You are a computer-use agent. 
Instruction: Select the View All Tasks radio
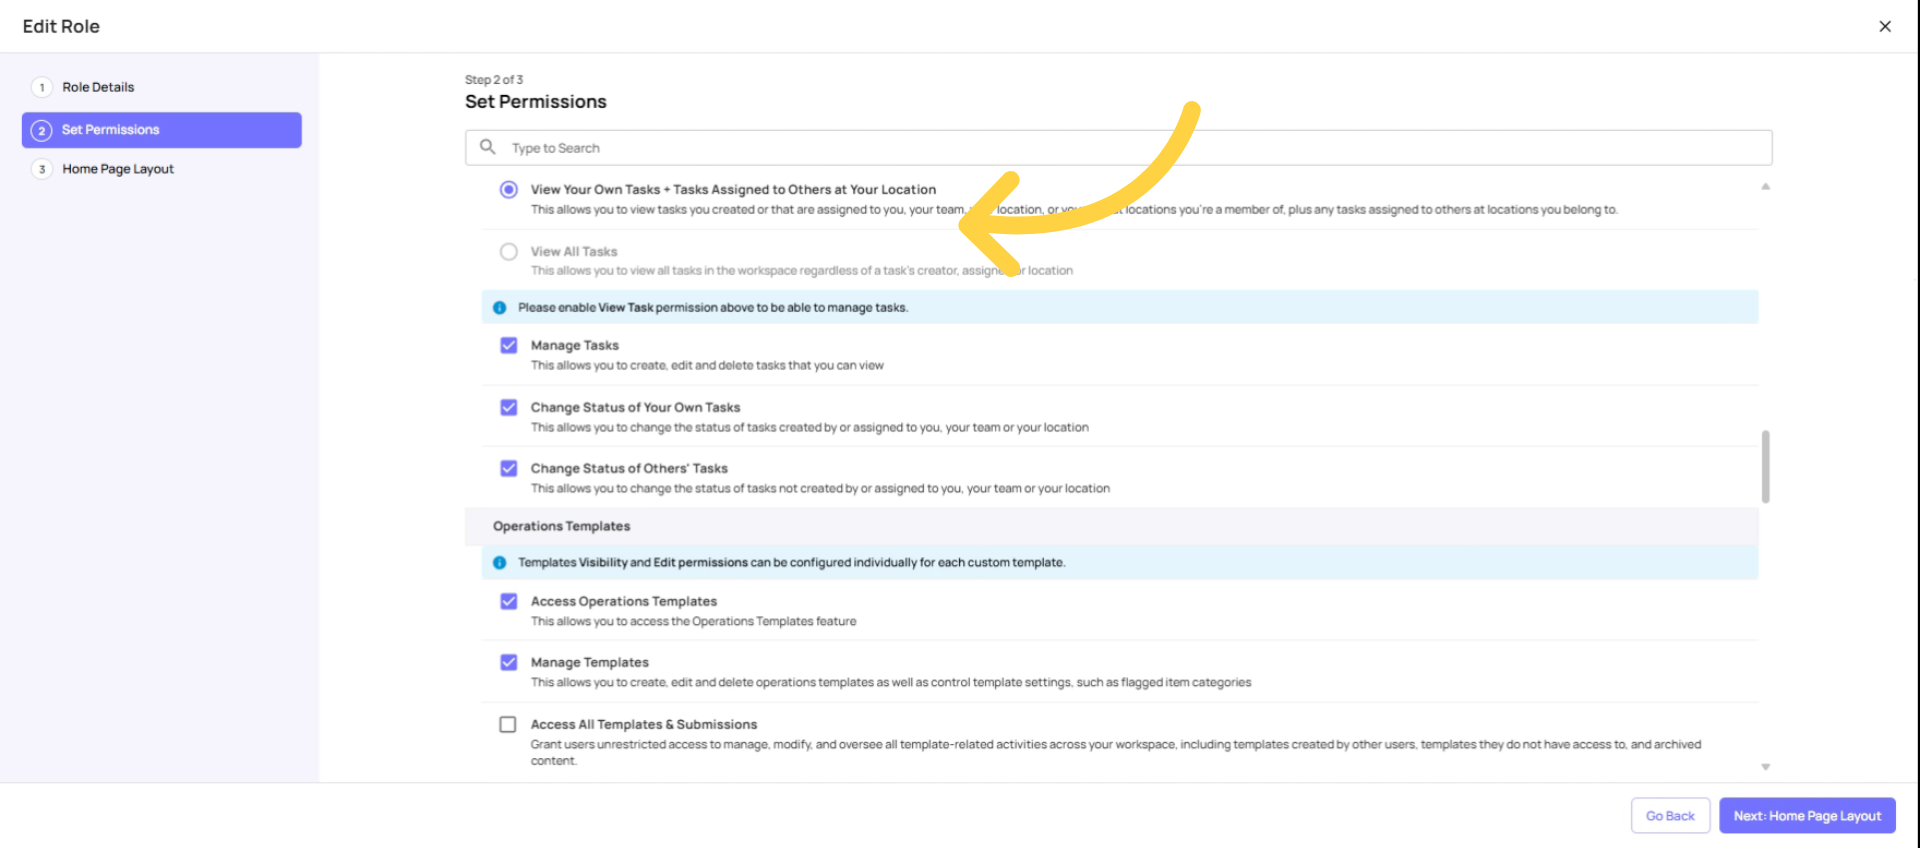point(509,251)
